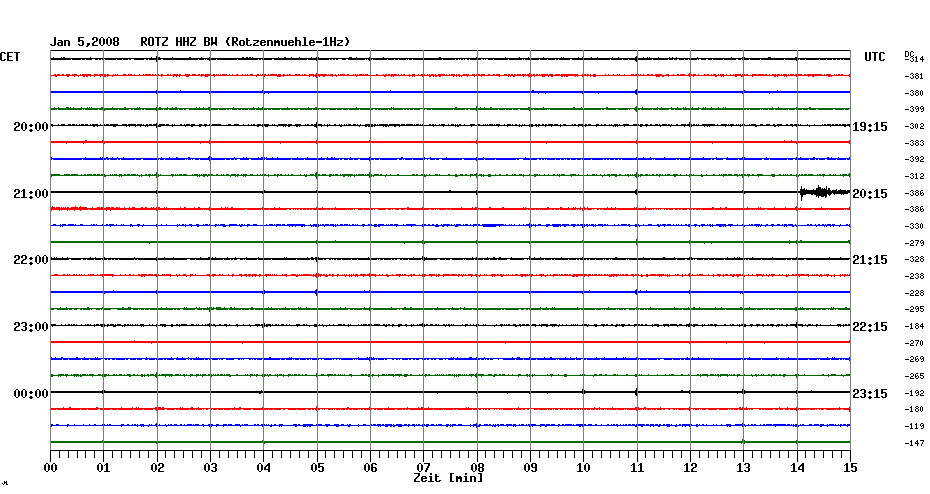Screen dimensions: 930x494
Task: Click the station title ROTZ HHZ BW (Rotzenmuehle-1Hz)
Action: click(x=245, y=42)
